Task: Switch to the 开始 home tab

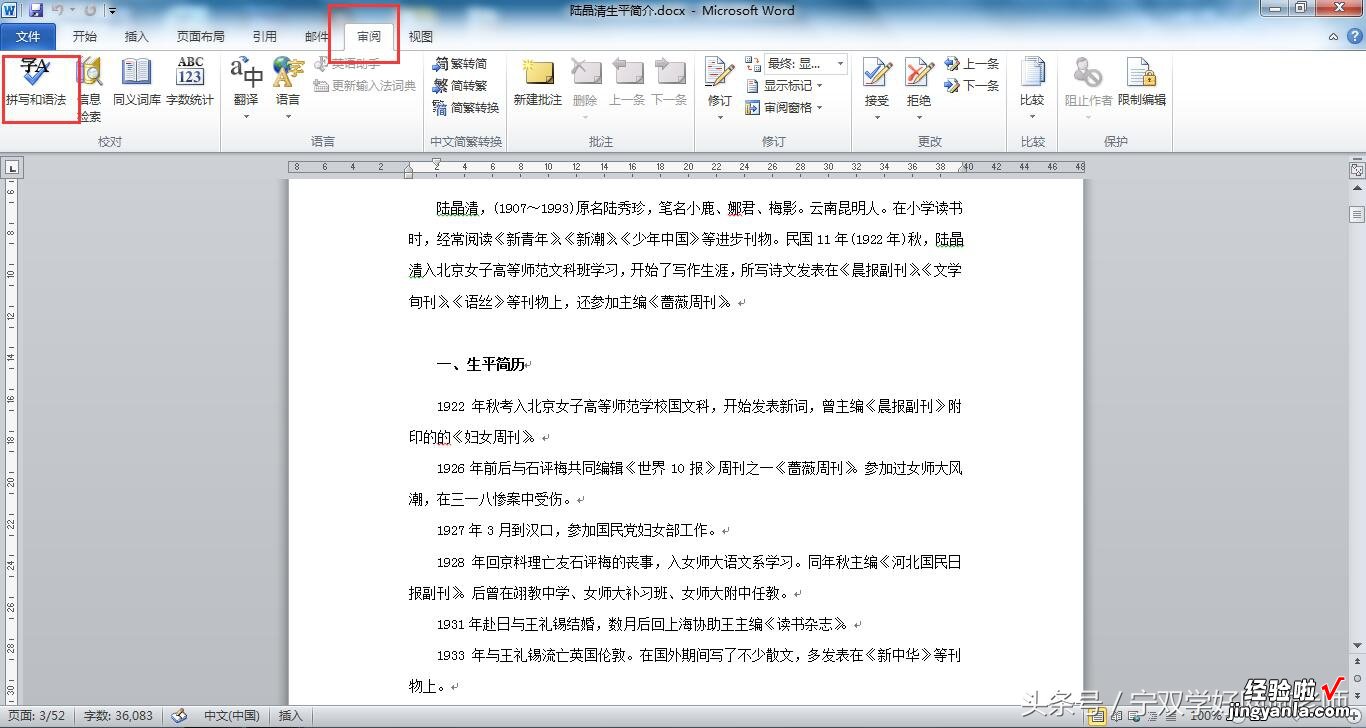Action: point(85,36)
